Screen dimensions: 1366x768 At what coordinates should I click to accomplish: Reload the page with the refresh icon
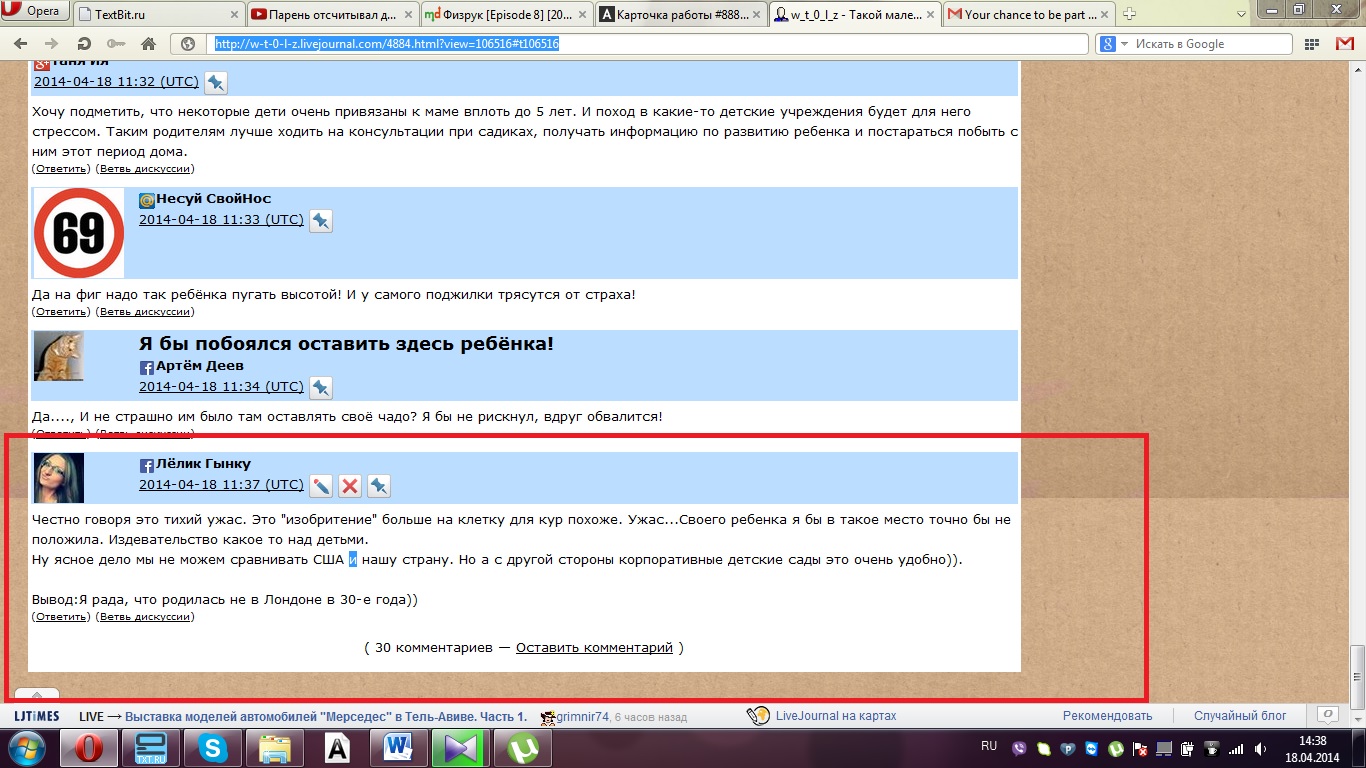[x=84, y=44]
